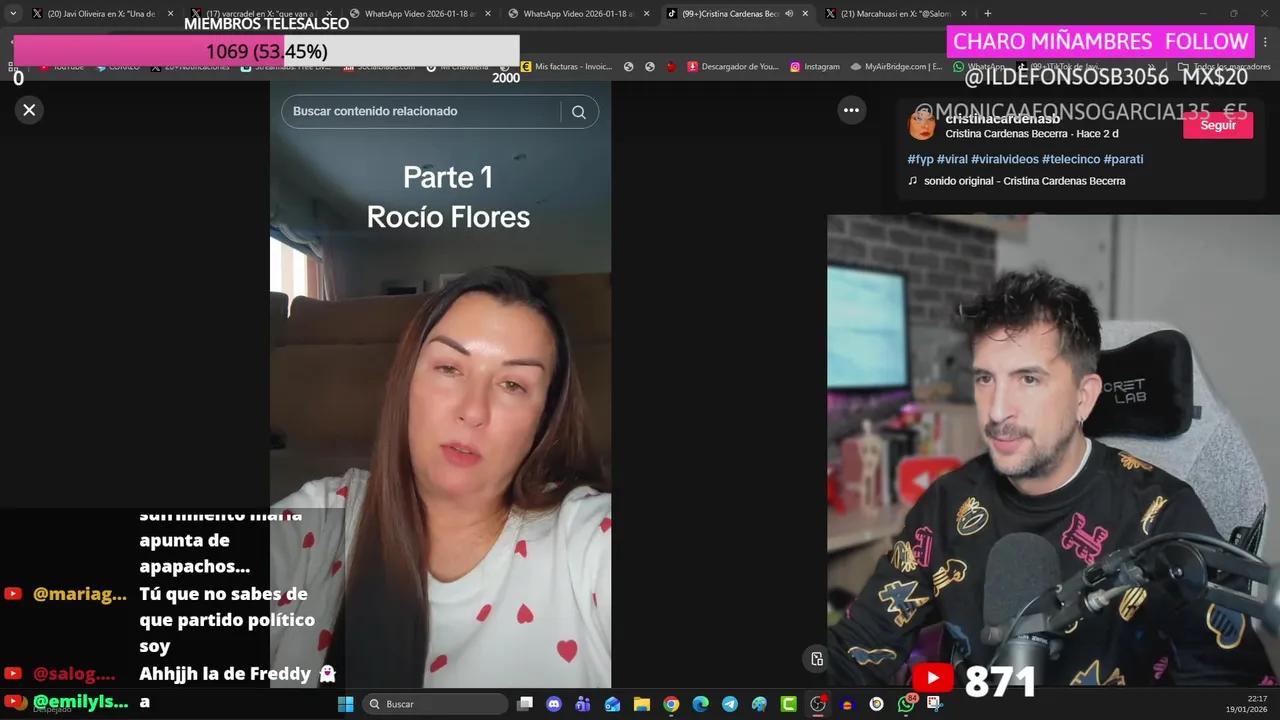Open the #parati hashtag link
This screenshot has width=1280, height=720.
point(1123,159)
